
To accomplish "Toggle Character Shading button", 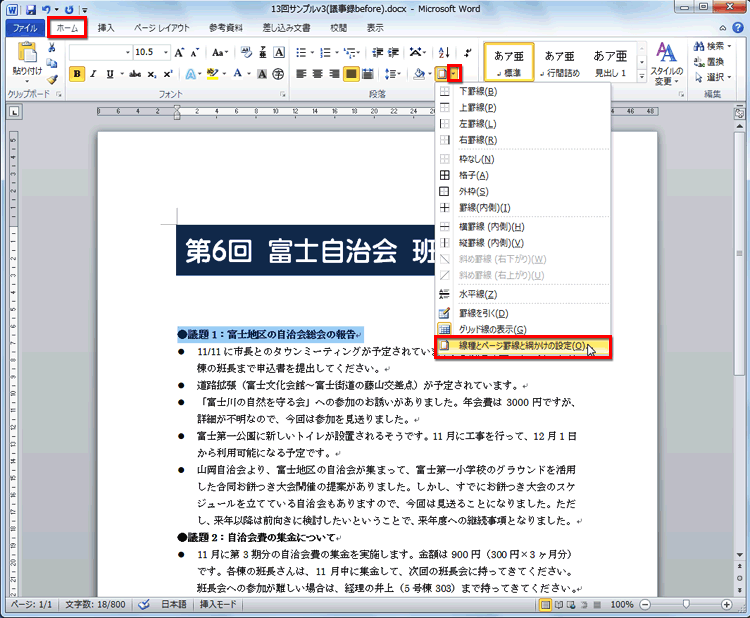I will [262, 74].
